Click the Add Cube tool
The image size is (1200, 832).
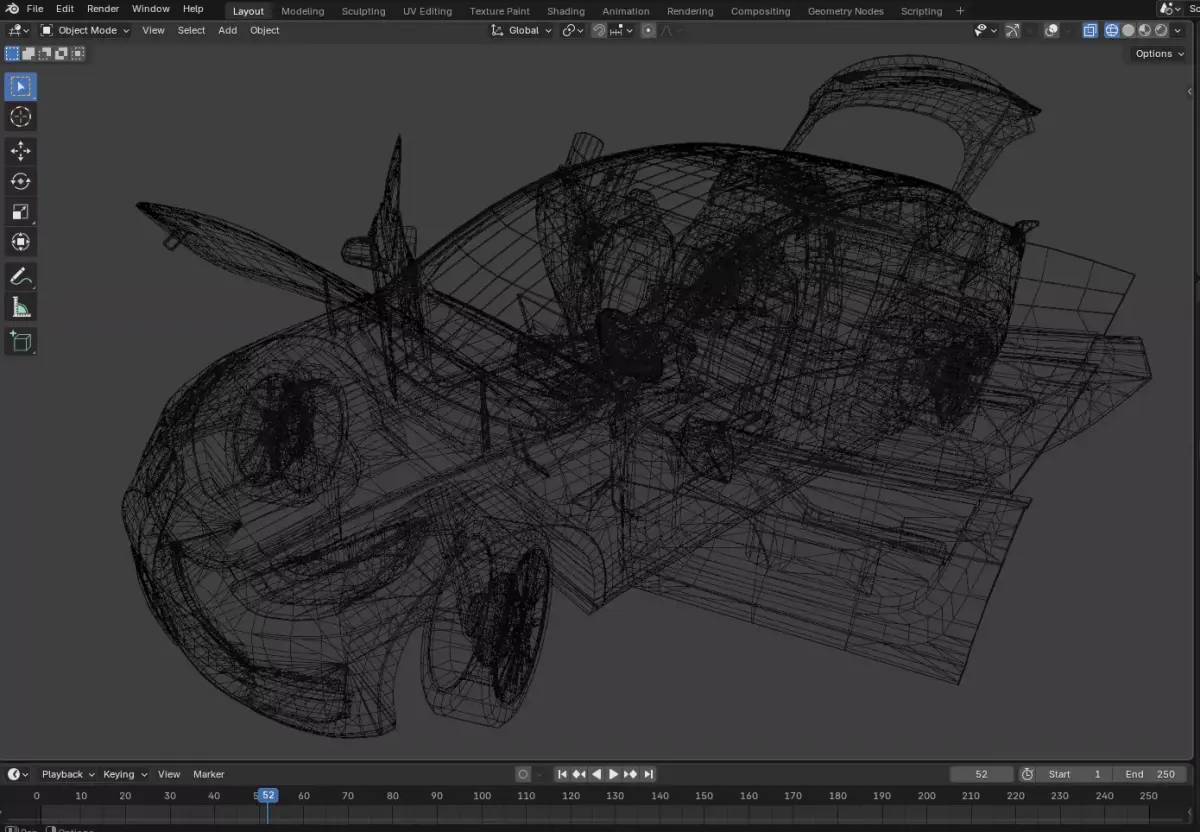21,342
